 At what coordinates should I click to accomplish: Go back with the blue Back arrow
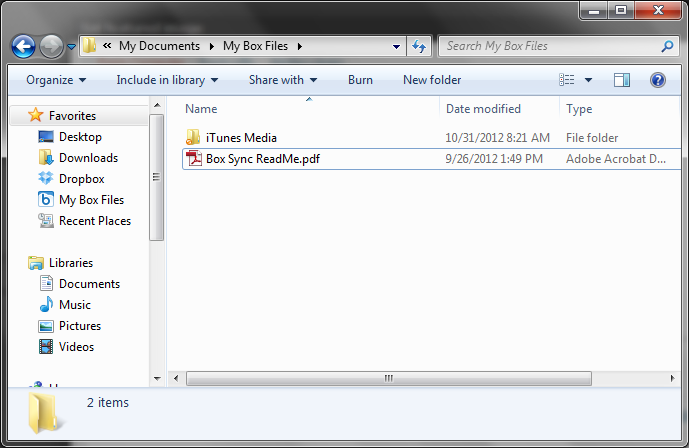click(23, 46)
